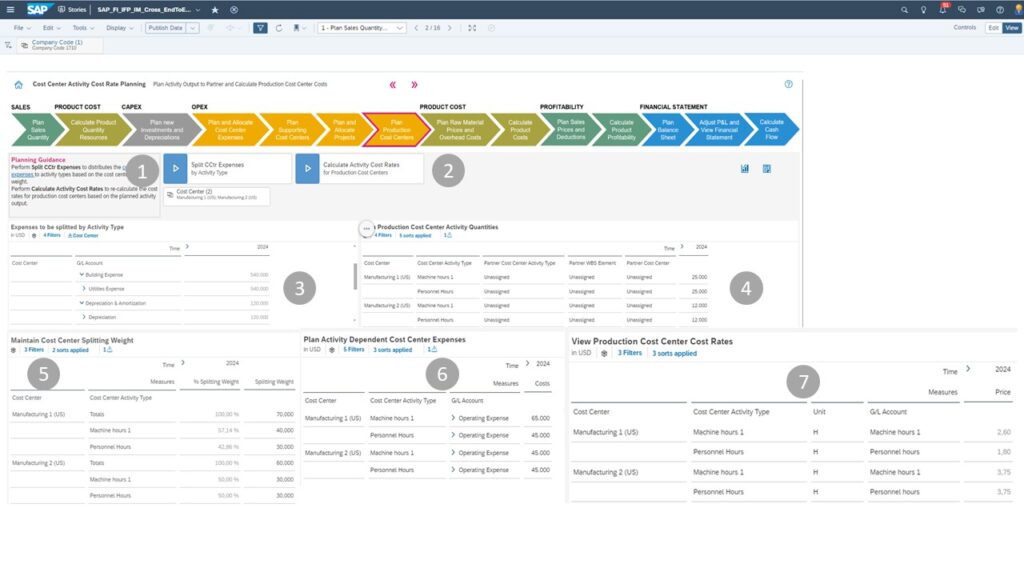
Task: Go to the next step with red double-arrow
Action: tap(414, 85)
